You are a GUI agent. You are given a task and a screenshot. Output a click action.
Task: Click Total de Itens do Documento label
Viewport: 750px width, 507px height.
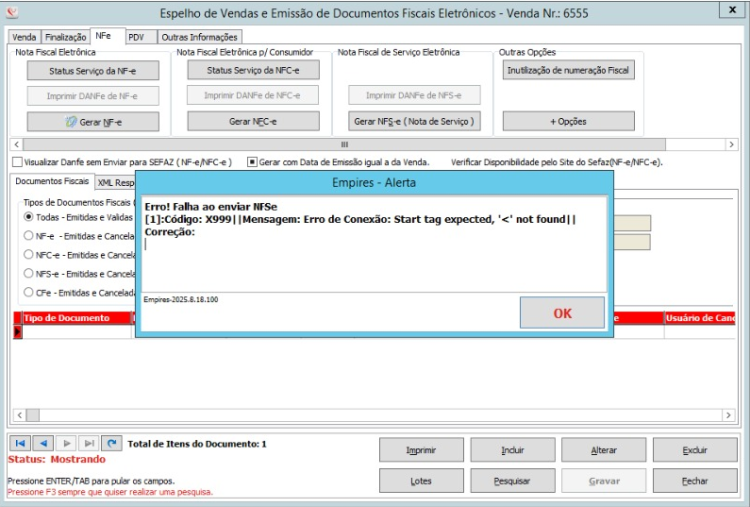(x=197, y=444)
